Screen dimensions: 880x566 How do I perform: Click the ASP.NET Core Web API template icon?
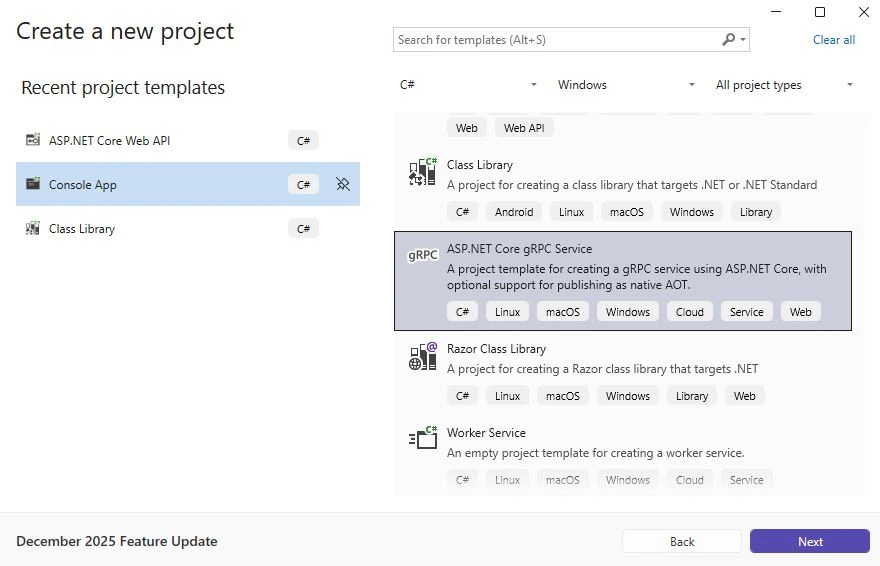33,140
